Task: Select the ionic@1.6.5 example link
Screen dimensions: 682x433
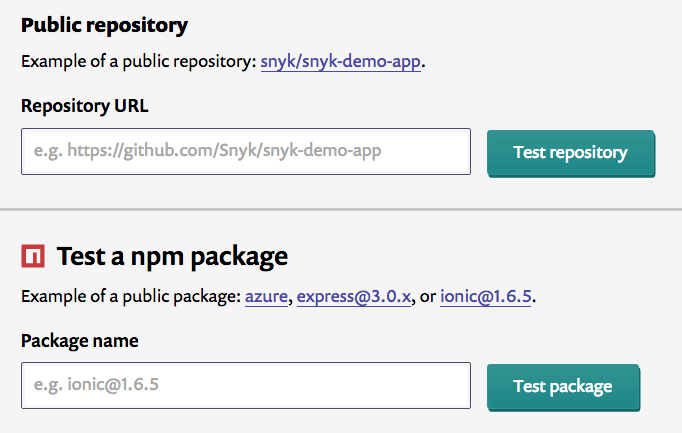Action: click(x=485, y=298)
